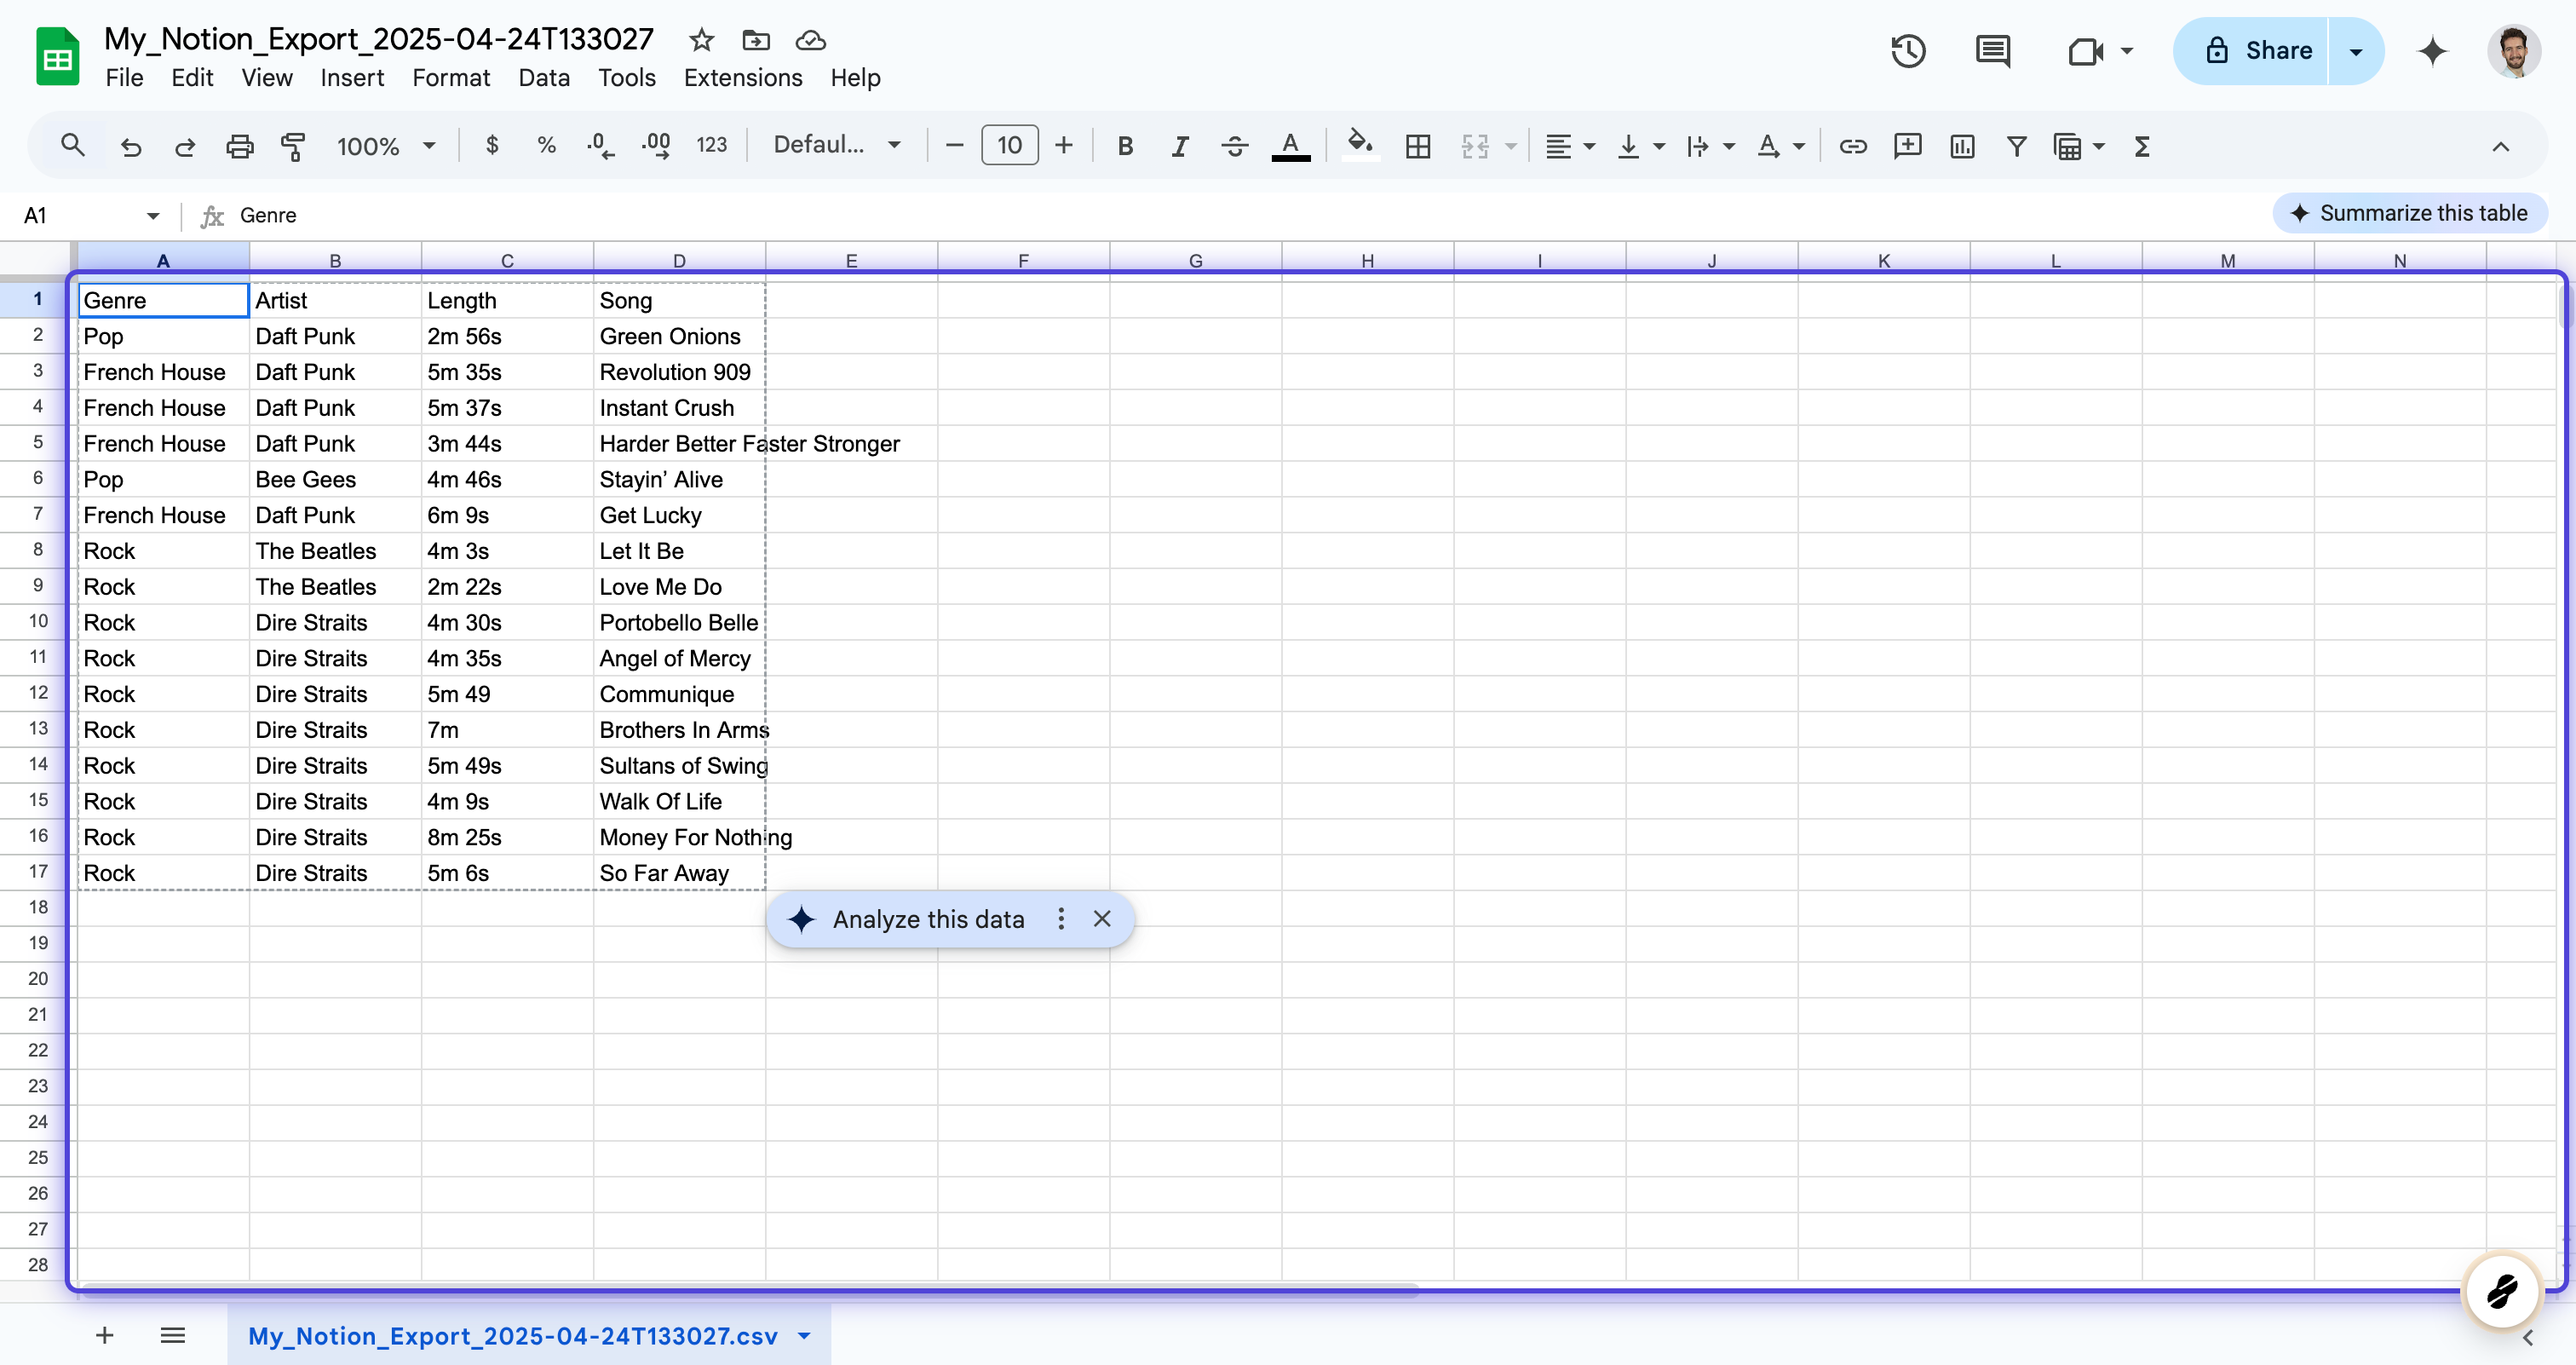This screenshot has height=1365, width=2576.
Task: Toggle bold formatting
Action: 1125,146
